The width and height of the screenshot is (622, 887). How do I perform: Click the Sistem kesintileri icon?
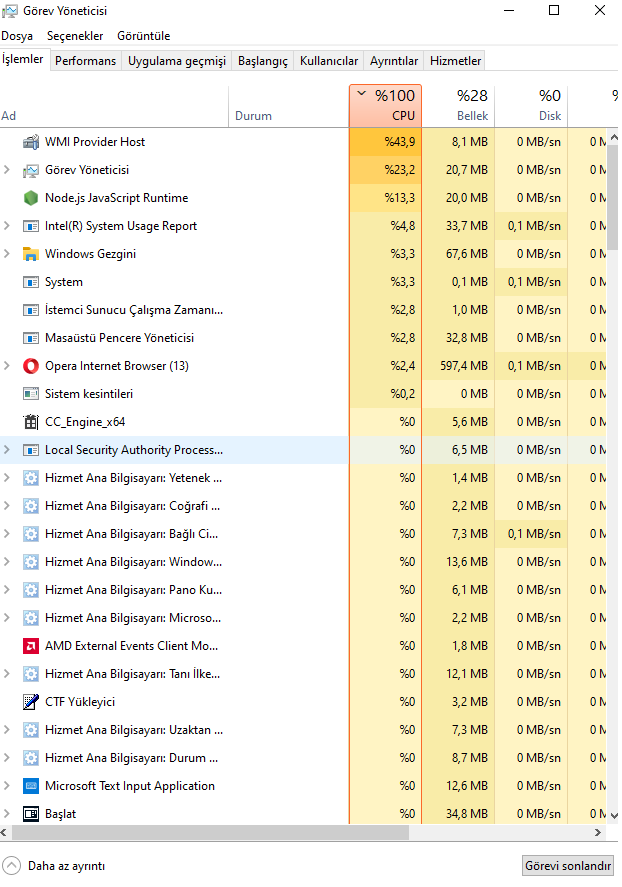(31, 394)
